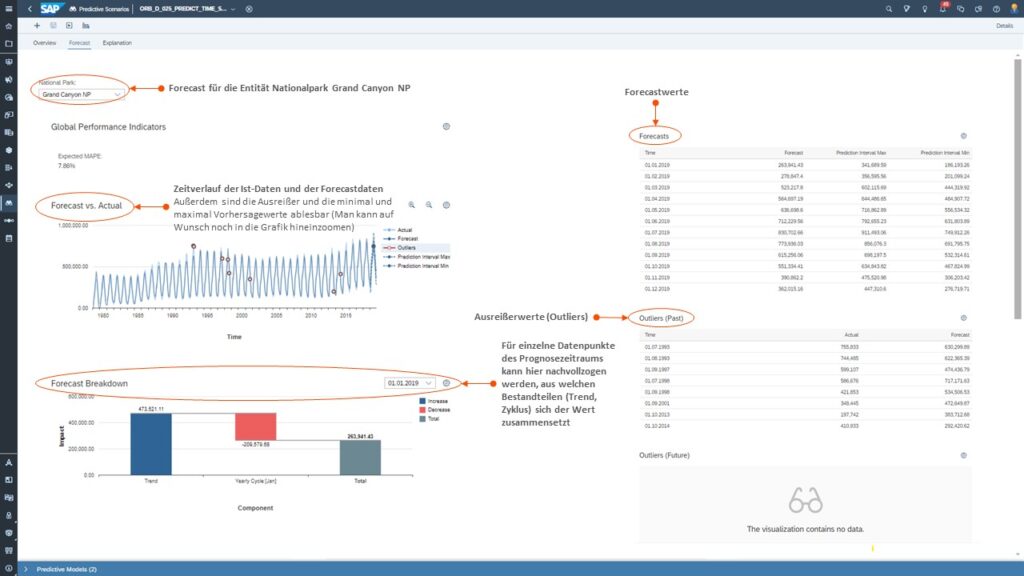Open the Forecast Breakdown date dropdown
This screenshot has height=576, width=1024.
tap(410, 382)
